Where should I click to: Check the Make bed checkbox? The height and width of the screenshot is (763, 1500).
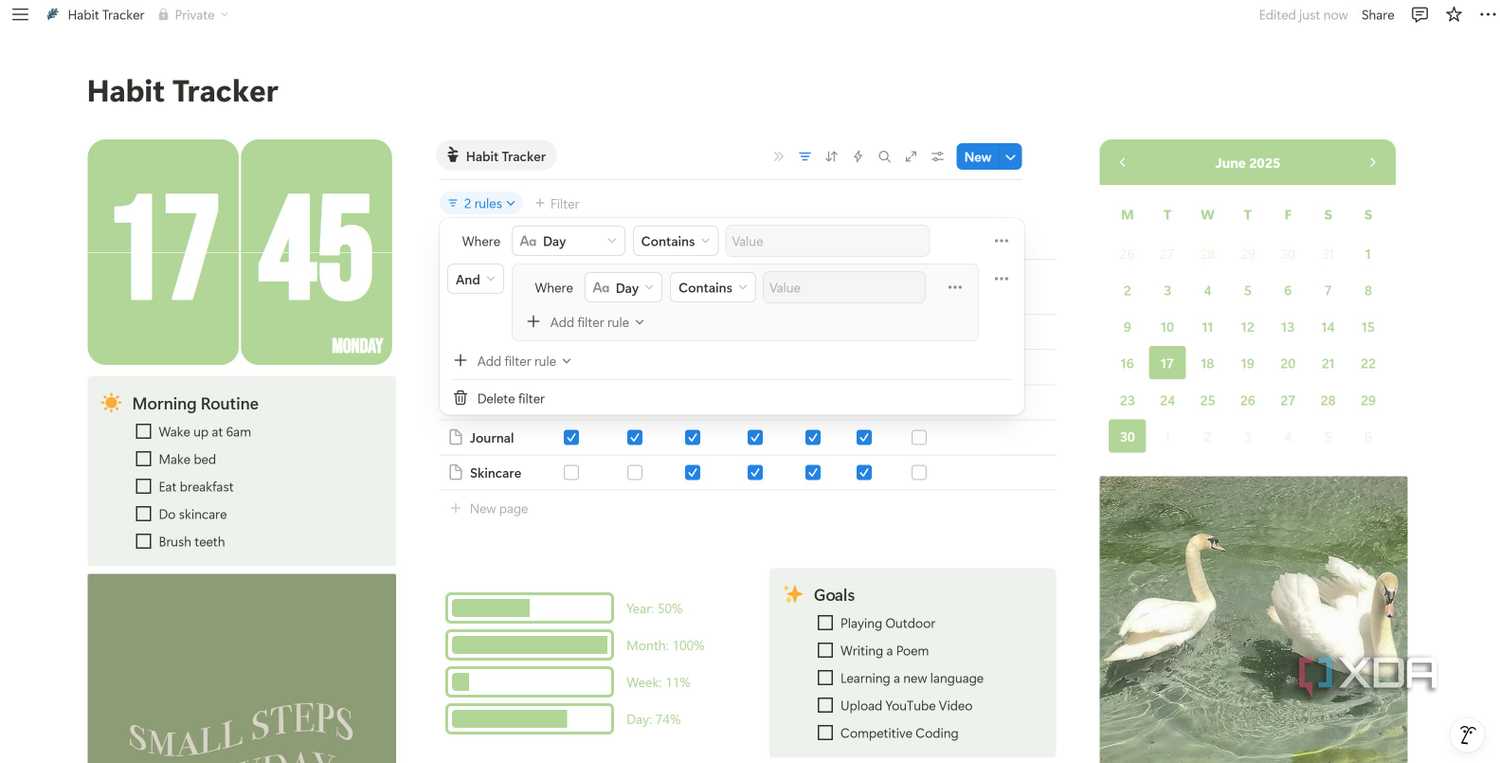pos(143,459)
